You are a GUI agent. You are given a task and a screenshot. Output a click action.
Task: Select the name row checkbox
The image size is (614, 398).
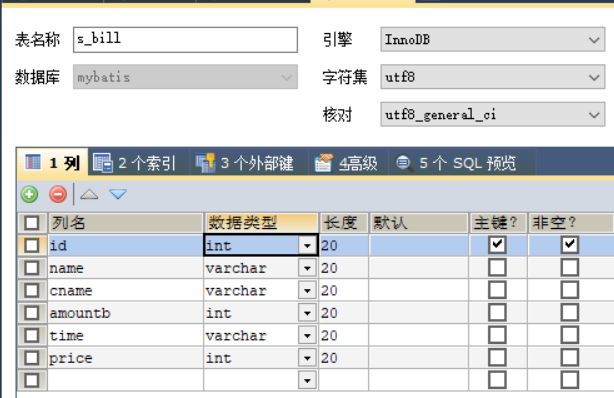[31, 268]
